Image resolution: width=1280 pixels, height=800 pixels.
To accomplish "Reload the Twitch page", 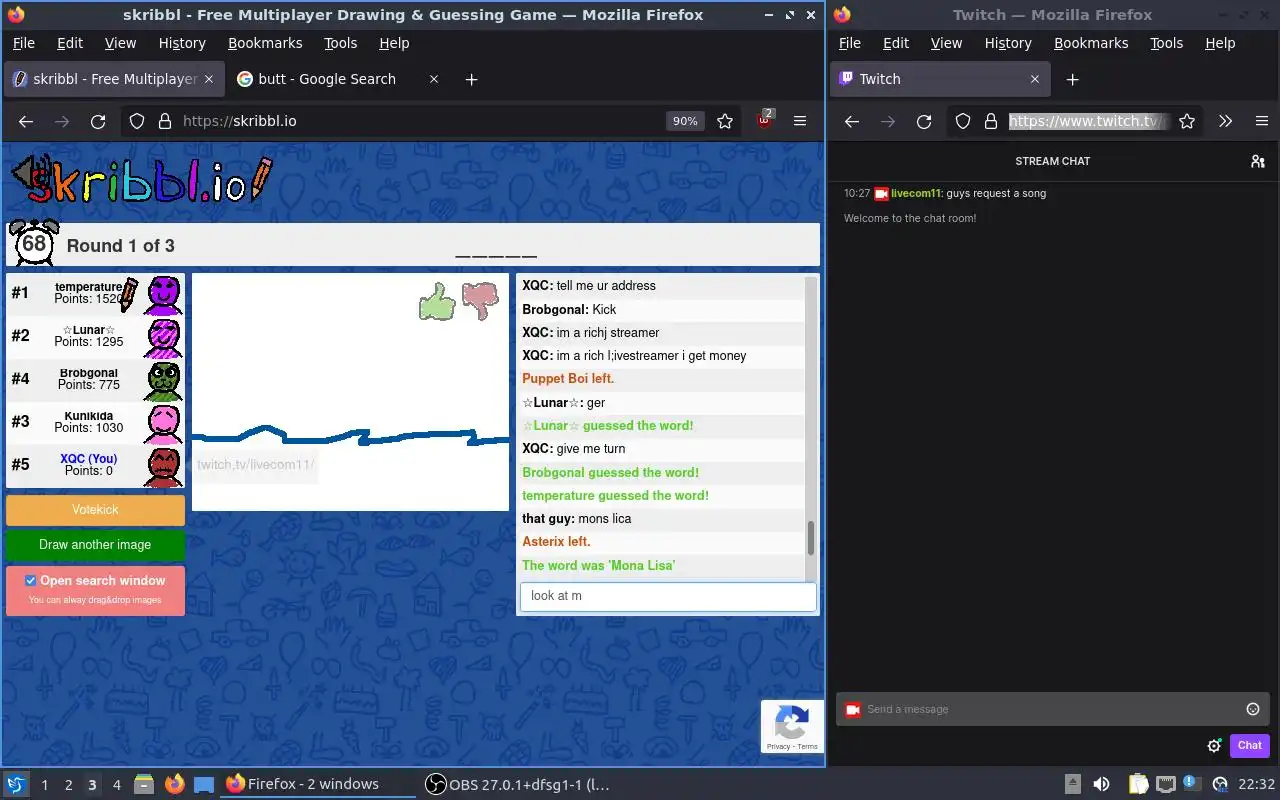I will 924,121.
